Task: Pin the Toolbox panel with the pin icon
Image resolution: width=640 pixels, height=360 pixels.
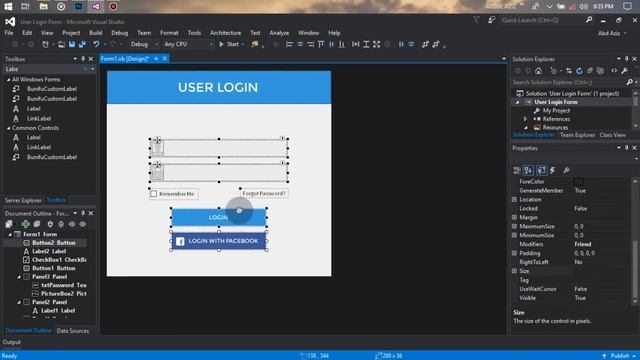Action: (83, 59)
